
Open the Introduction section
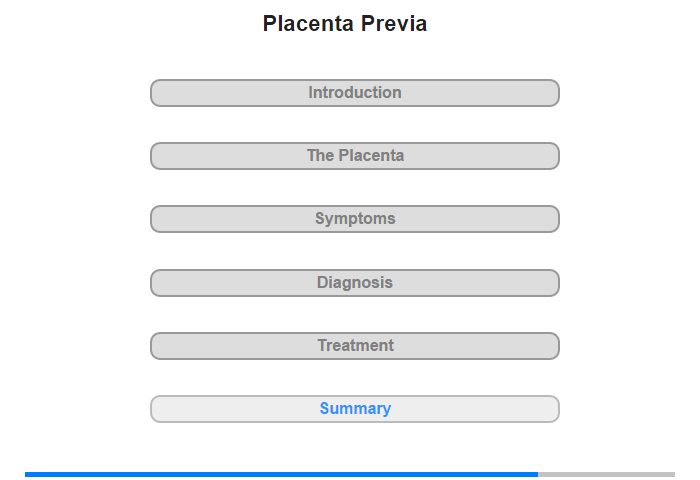354,93
